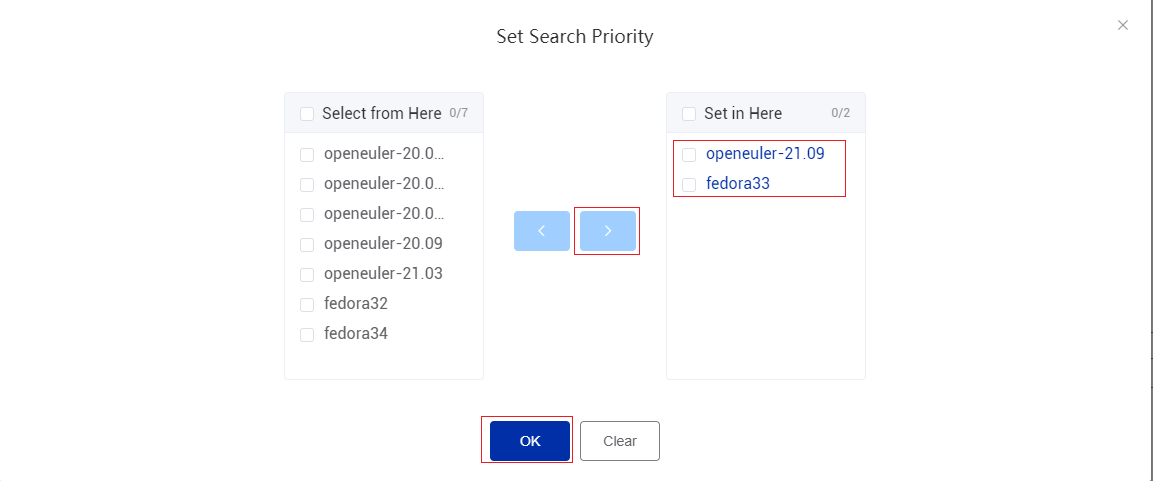Click the move-right arrow transfer button

[x=608, y=231]
